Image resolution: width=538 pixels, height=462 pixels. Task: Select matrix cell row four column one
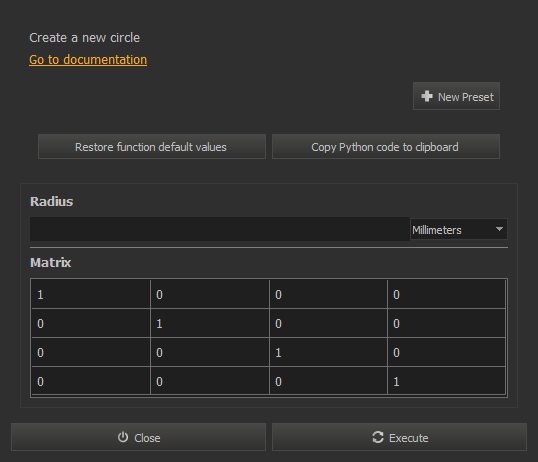click(x=91, y=381)
